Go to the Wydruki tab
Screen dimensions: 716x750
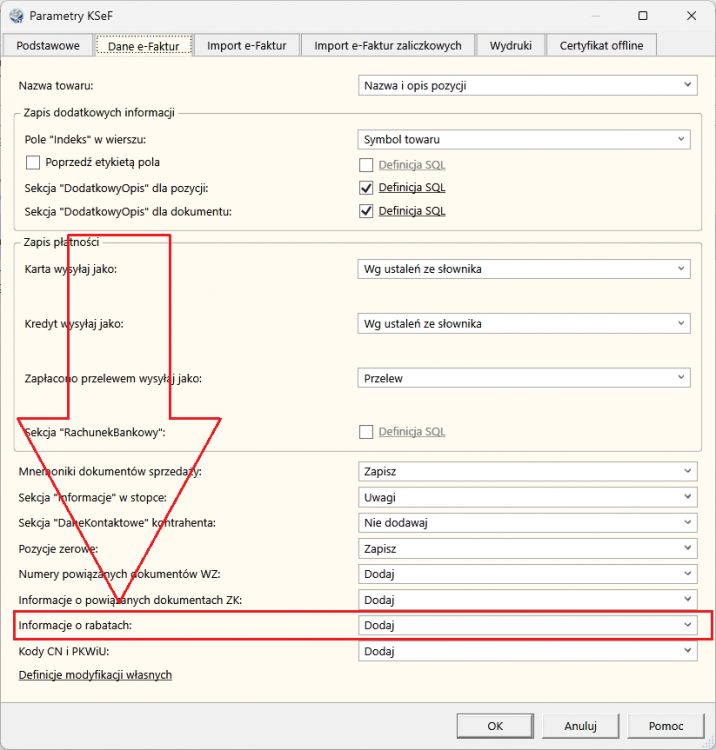pos(510,45)
